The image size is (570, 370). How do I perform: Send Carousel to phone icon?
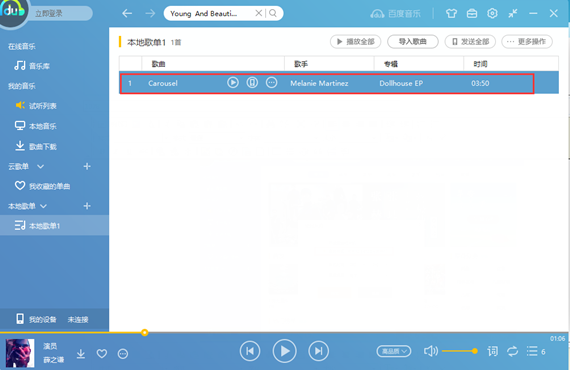click(x=252, y=83)
